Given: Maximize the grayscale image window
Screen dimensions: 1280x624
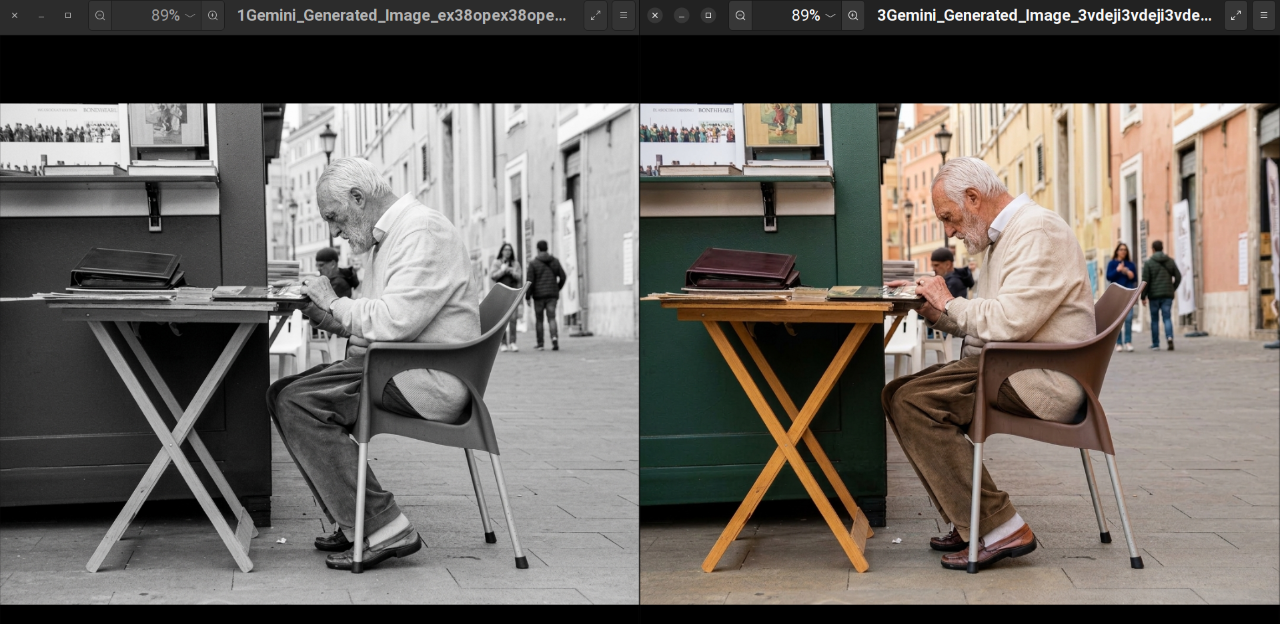Looking at the screenshot, I should (x=68, y=16).
